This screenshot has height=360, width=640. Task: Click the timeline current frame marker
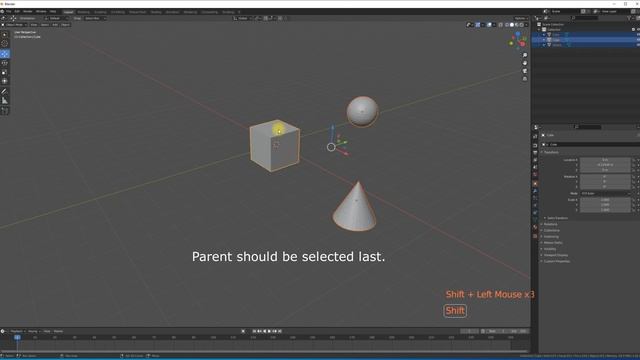pos(17,337)
